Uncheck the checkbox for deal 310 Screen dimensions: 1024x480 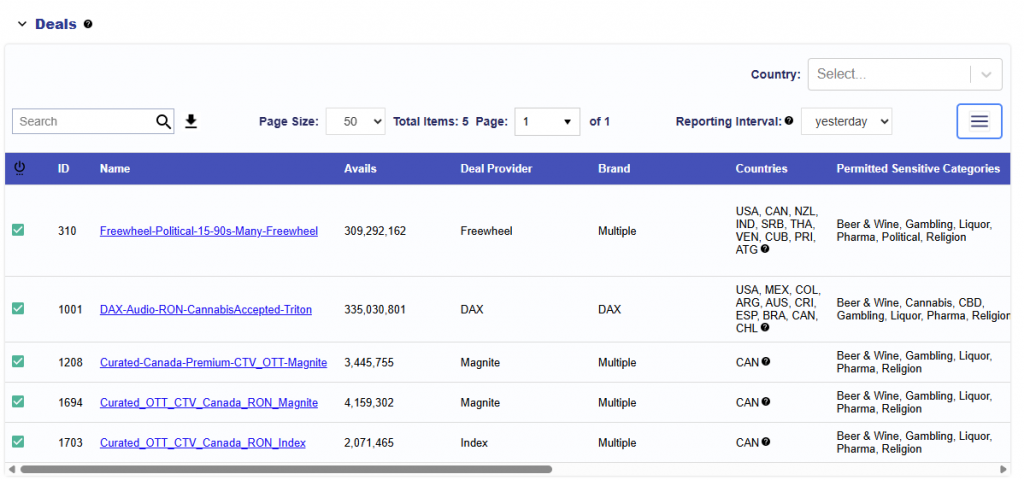pyautogui.click(x=18, y=230)
